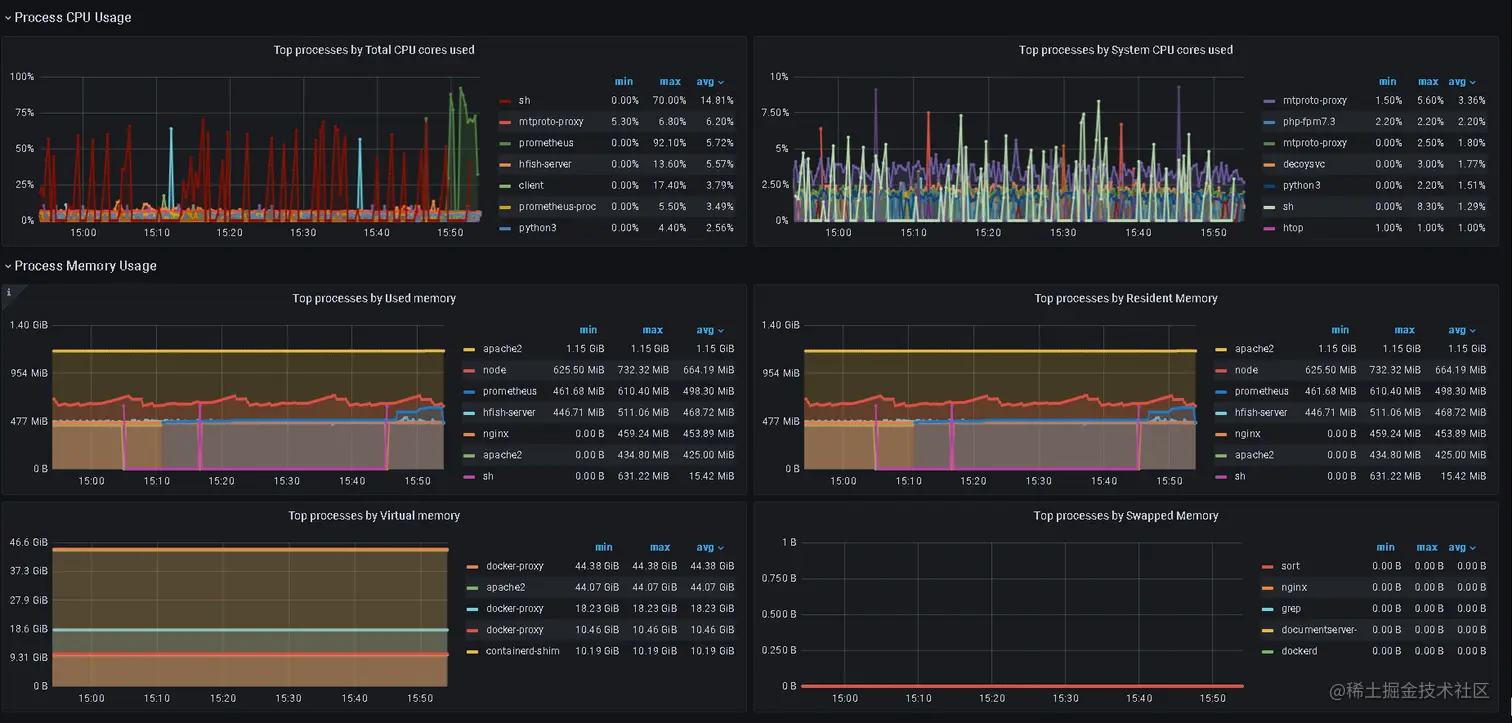This screenshot has height=723, width=1512.
Task: Toggle client series in Total CPU legend
Action: tap(531, 185)
